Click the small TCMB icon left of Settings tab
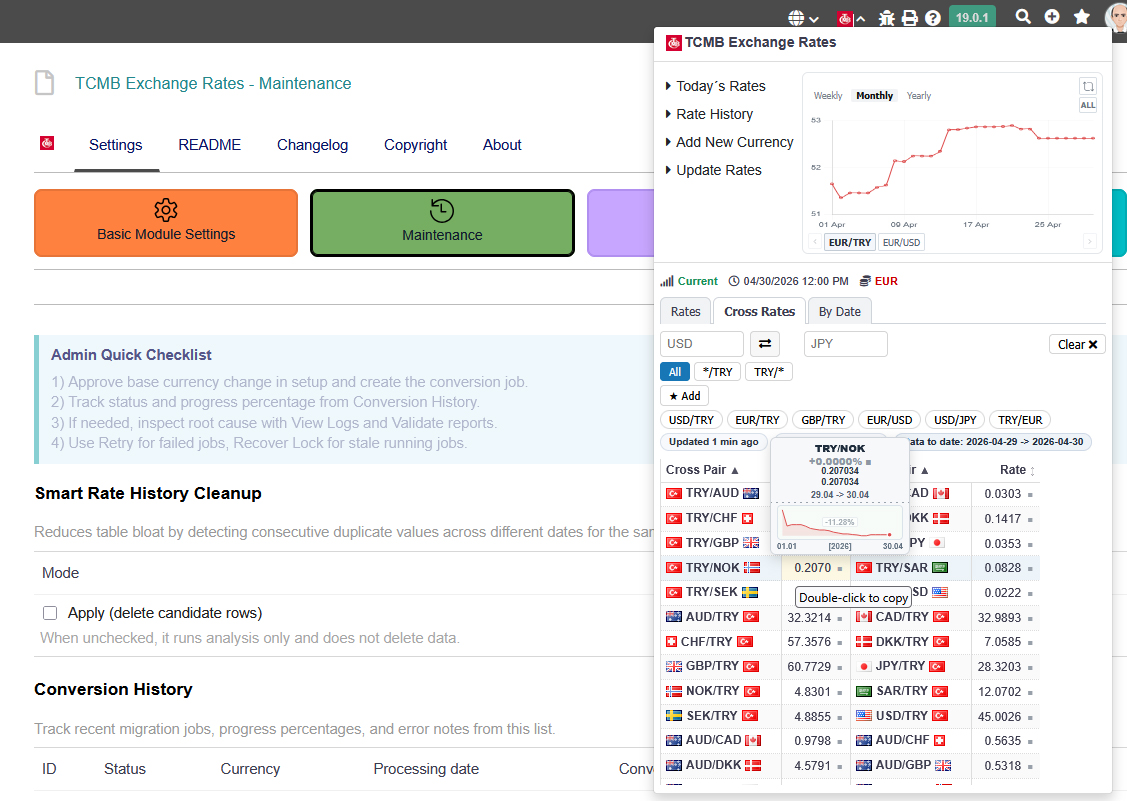Viewport: 1127px width, 811px height. coord(47,143)
